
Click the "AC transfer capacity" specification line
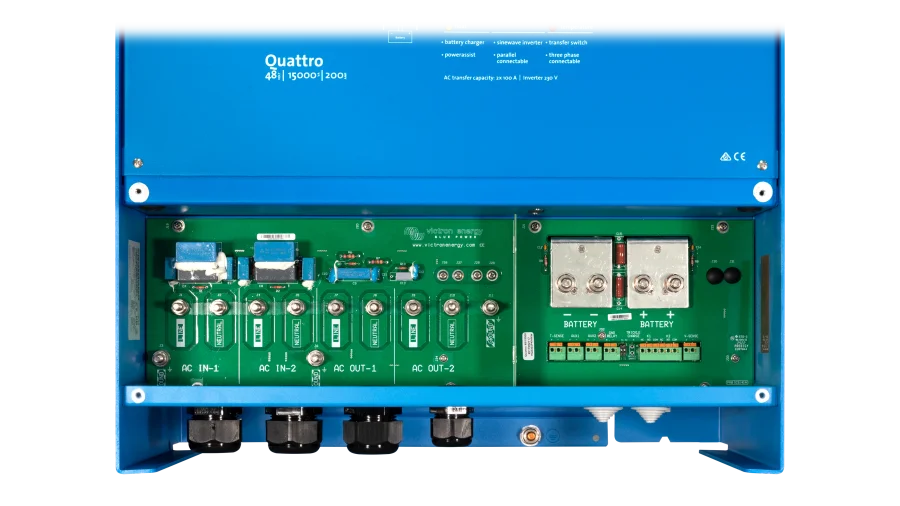(501, 77)
